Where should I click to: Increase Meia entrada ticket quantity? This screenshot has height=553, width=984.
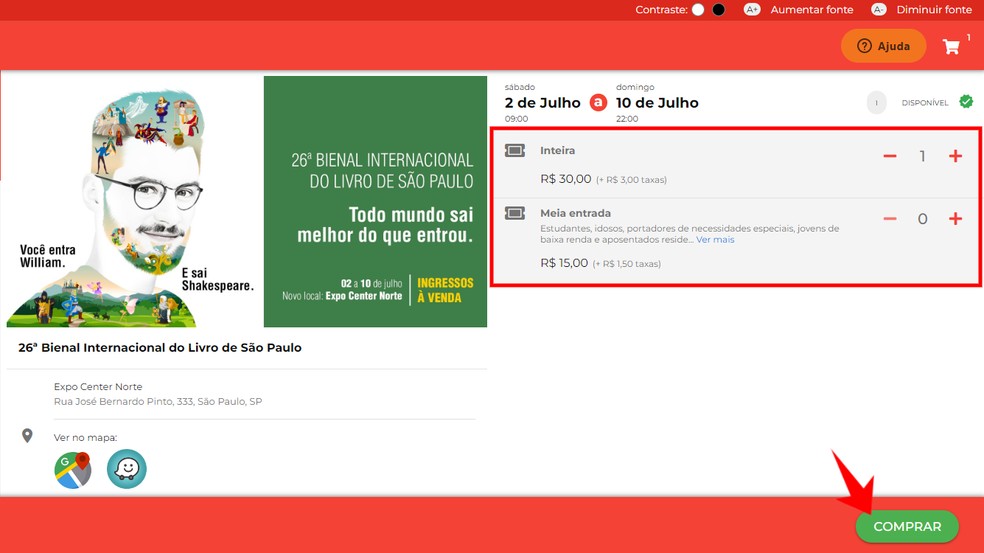[955, 218]
